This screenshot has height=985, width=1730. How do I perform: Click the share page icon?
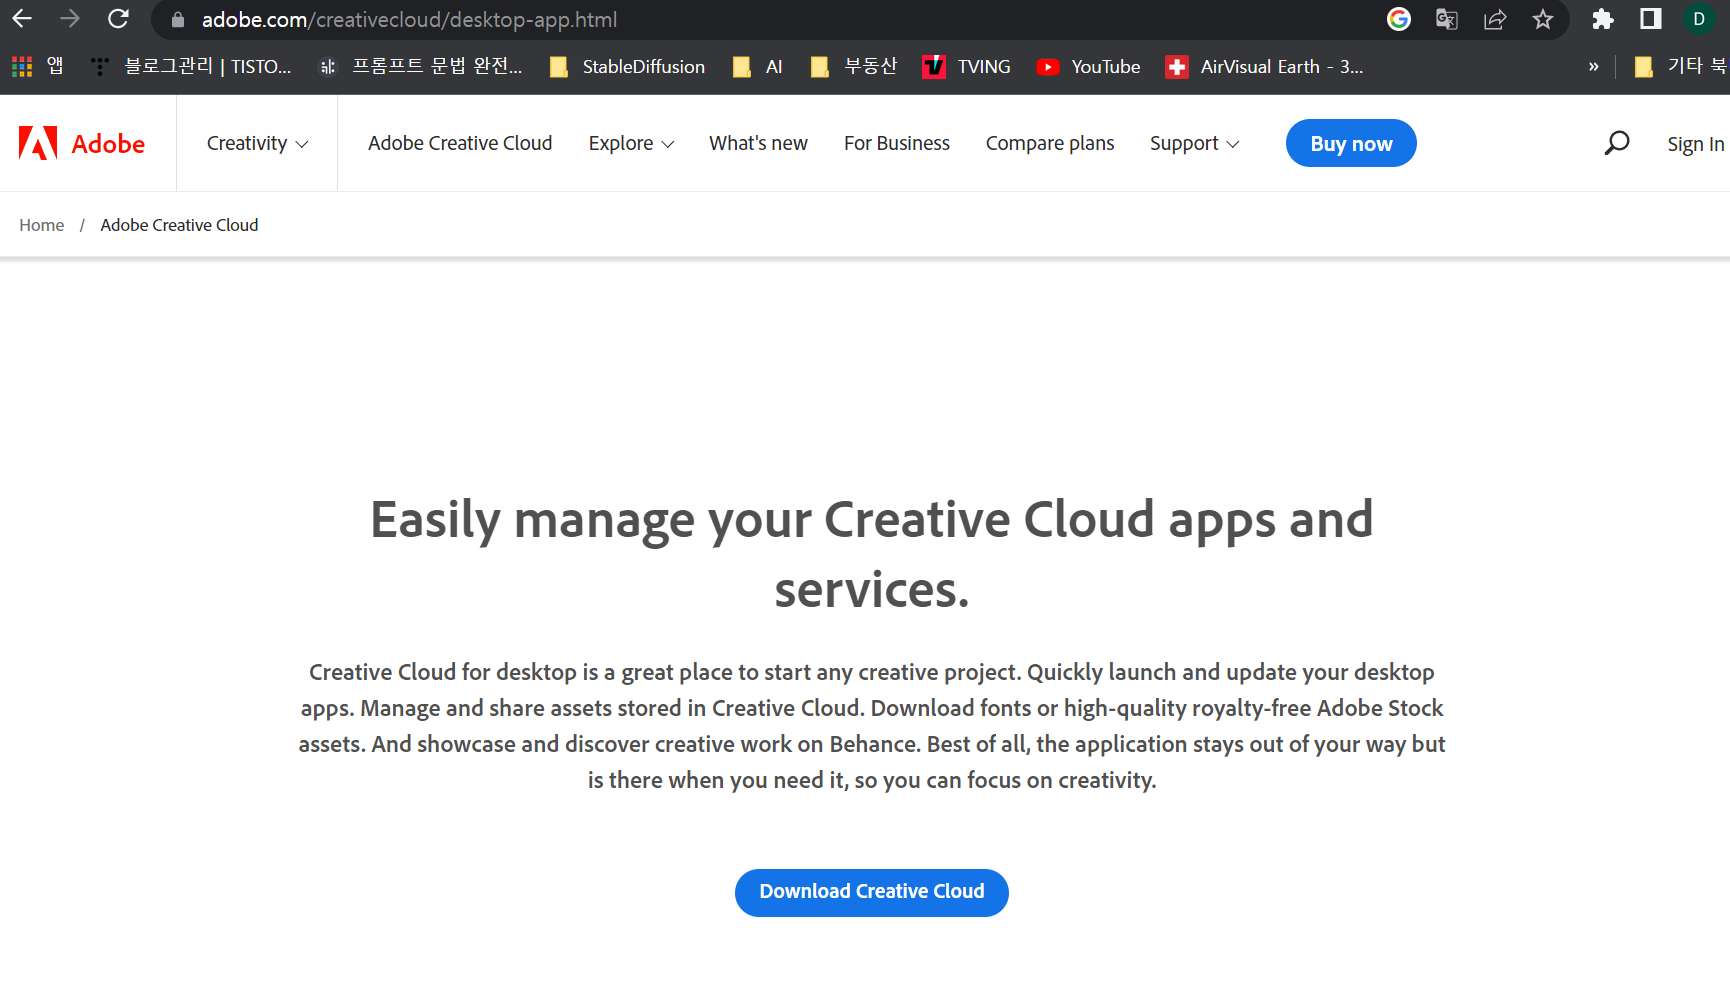(x=1495, y=19)
